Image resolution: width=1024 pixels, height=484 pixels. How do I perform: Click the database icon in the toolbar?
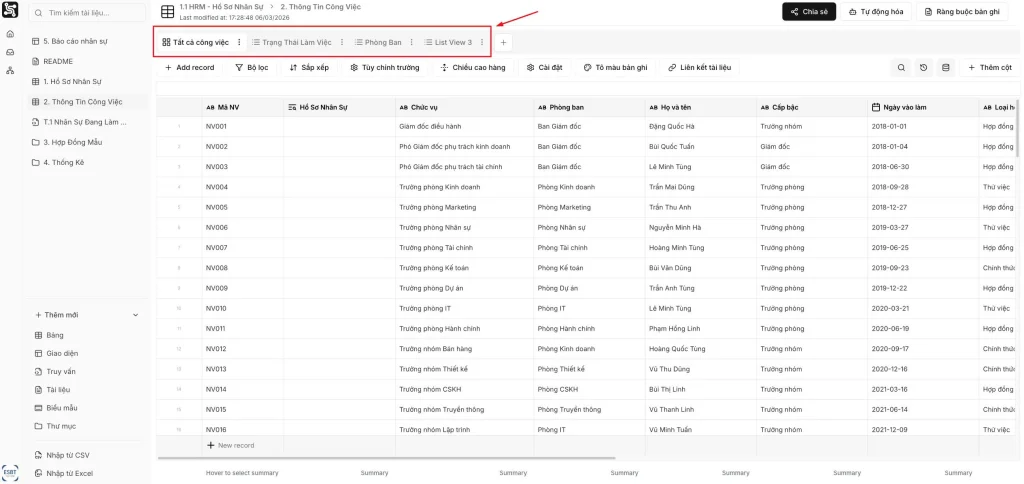point(945,67)
